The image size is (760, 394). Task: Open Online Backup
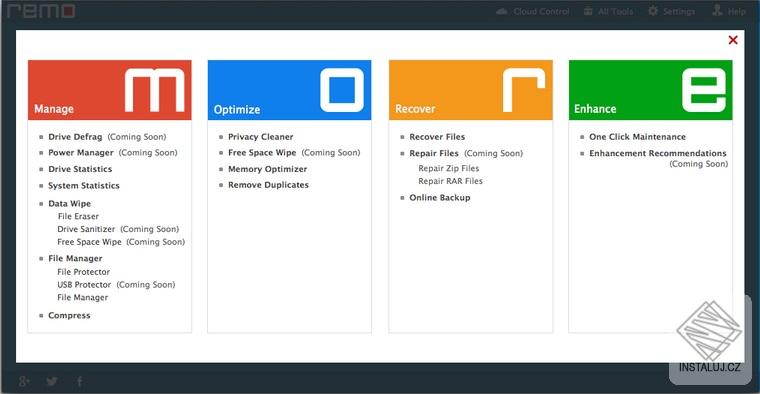(440, 198)
